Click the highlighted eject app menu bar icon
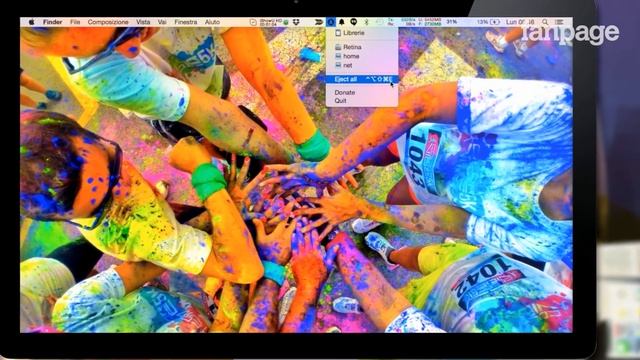Screen dimensions: 640x360 (x=331, y=22)
